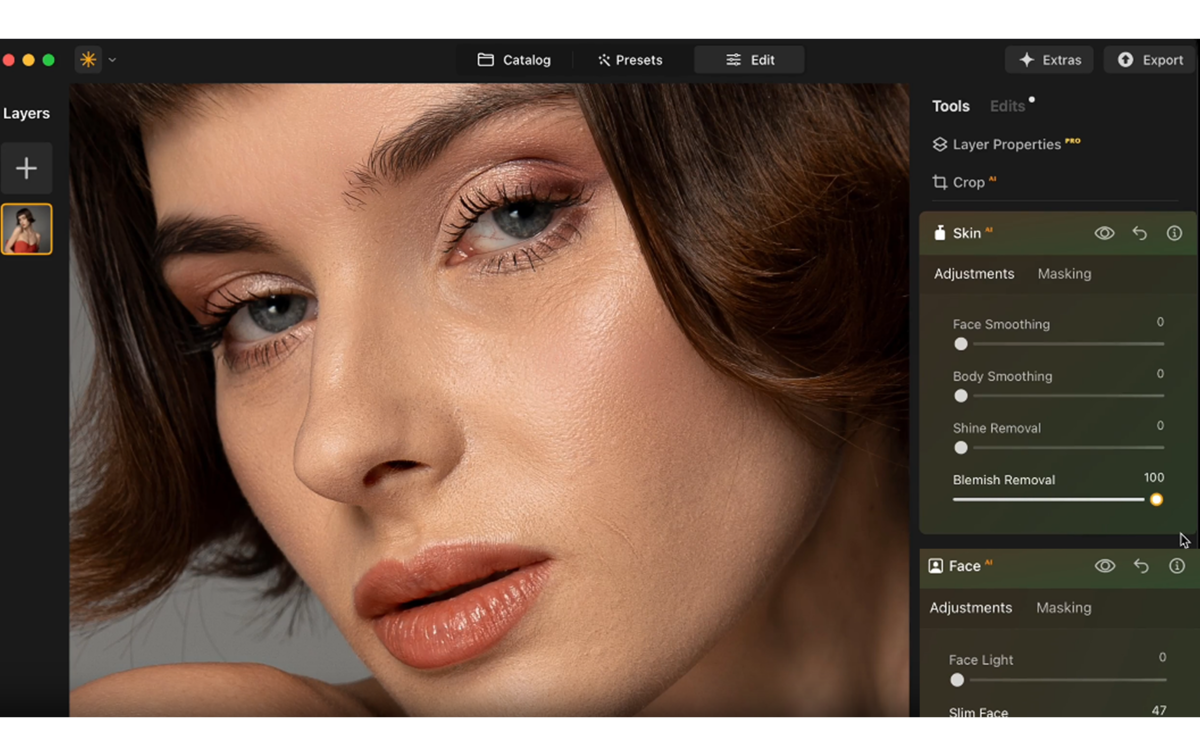This screenshot has width=1200, height=756.
Task: Open Skin Adjustments tab
Action: click(974, 274)
